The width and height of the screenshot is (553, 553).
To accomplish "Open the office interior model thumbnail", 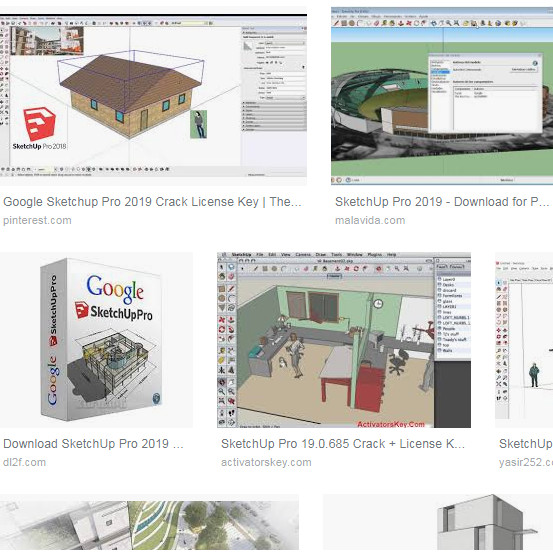I will (344, 340).
